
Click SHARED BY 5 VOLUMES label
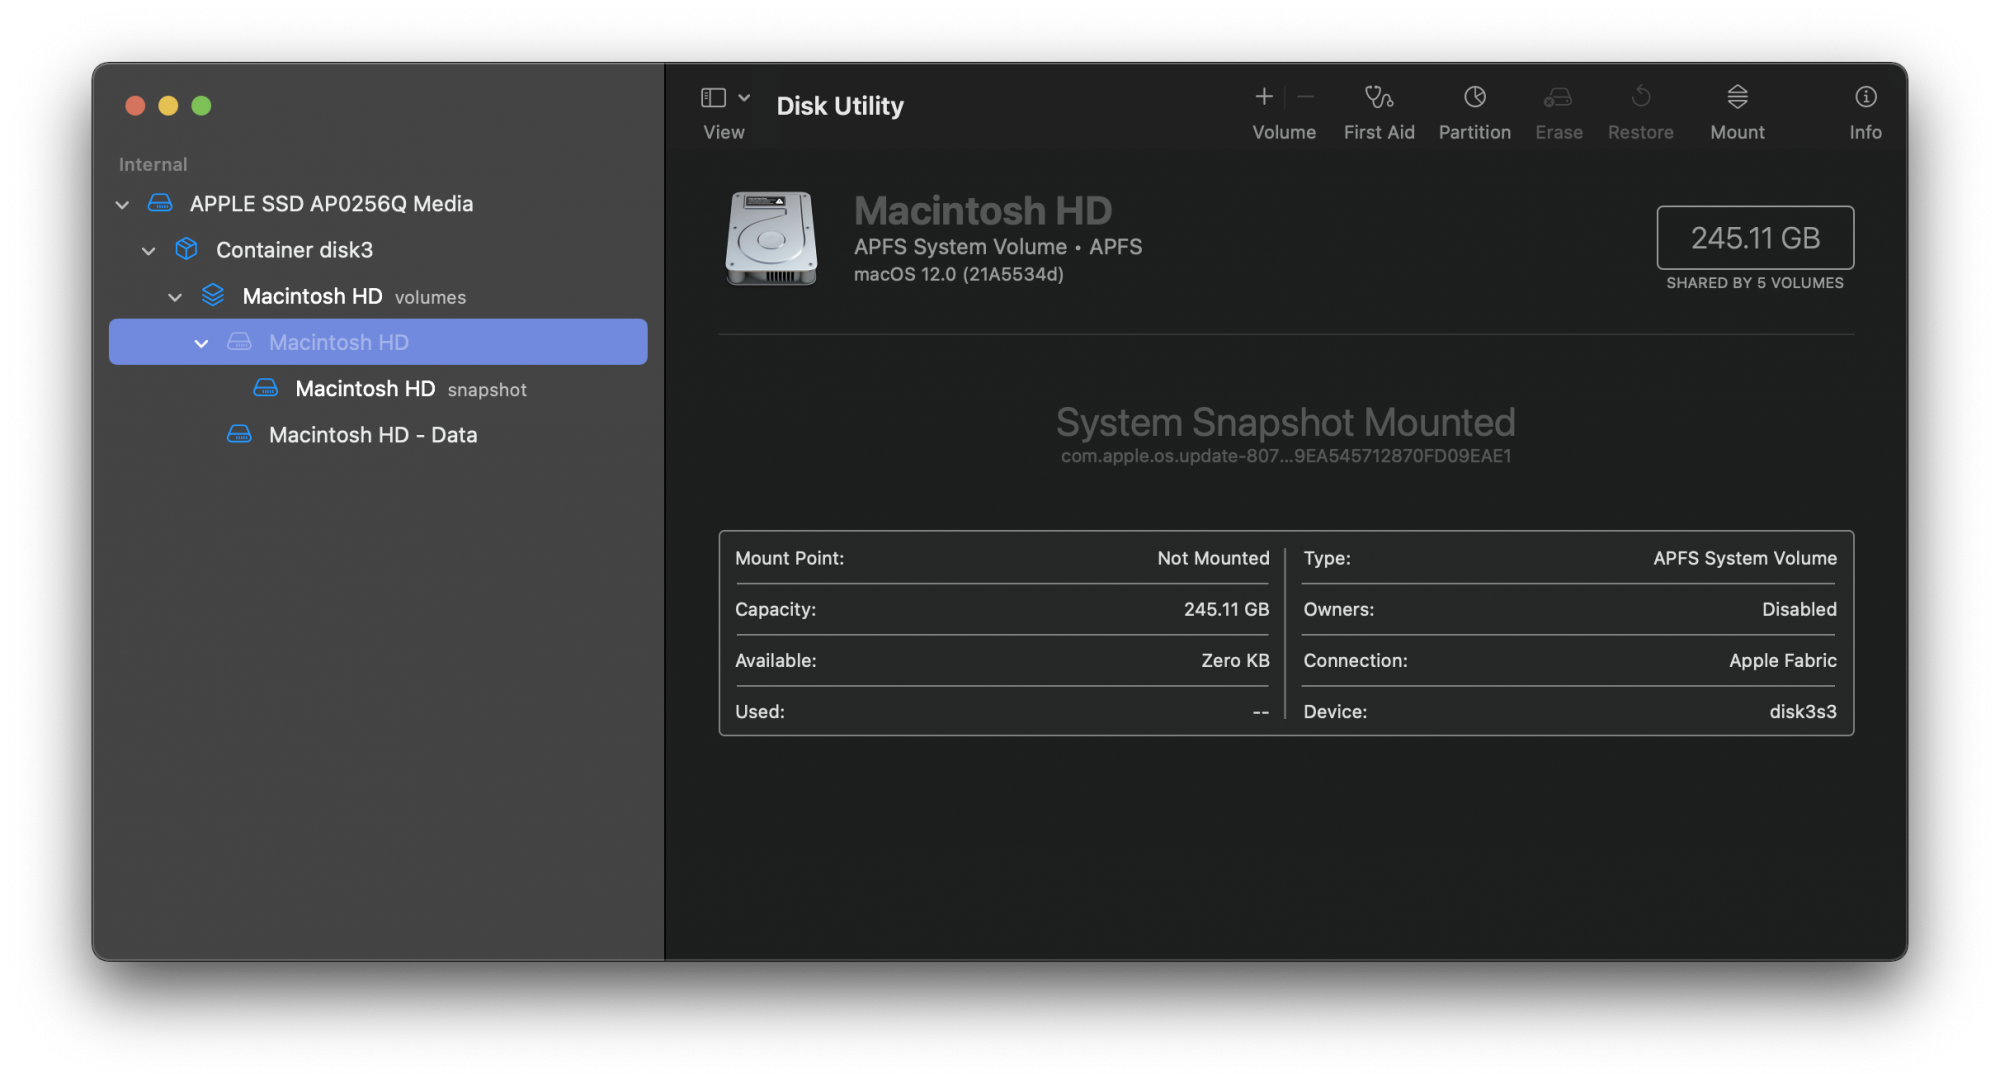[1755, 283]
